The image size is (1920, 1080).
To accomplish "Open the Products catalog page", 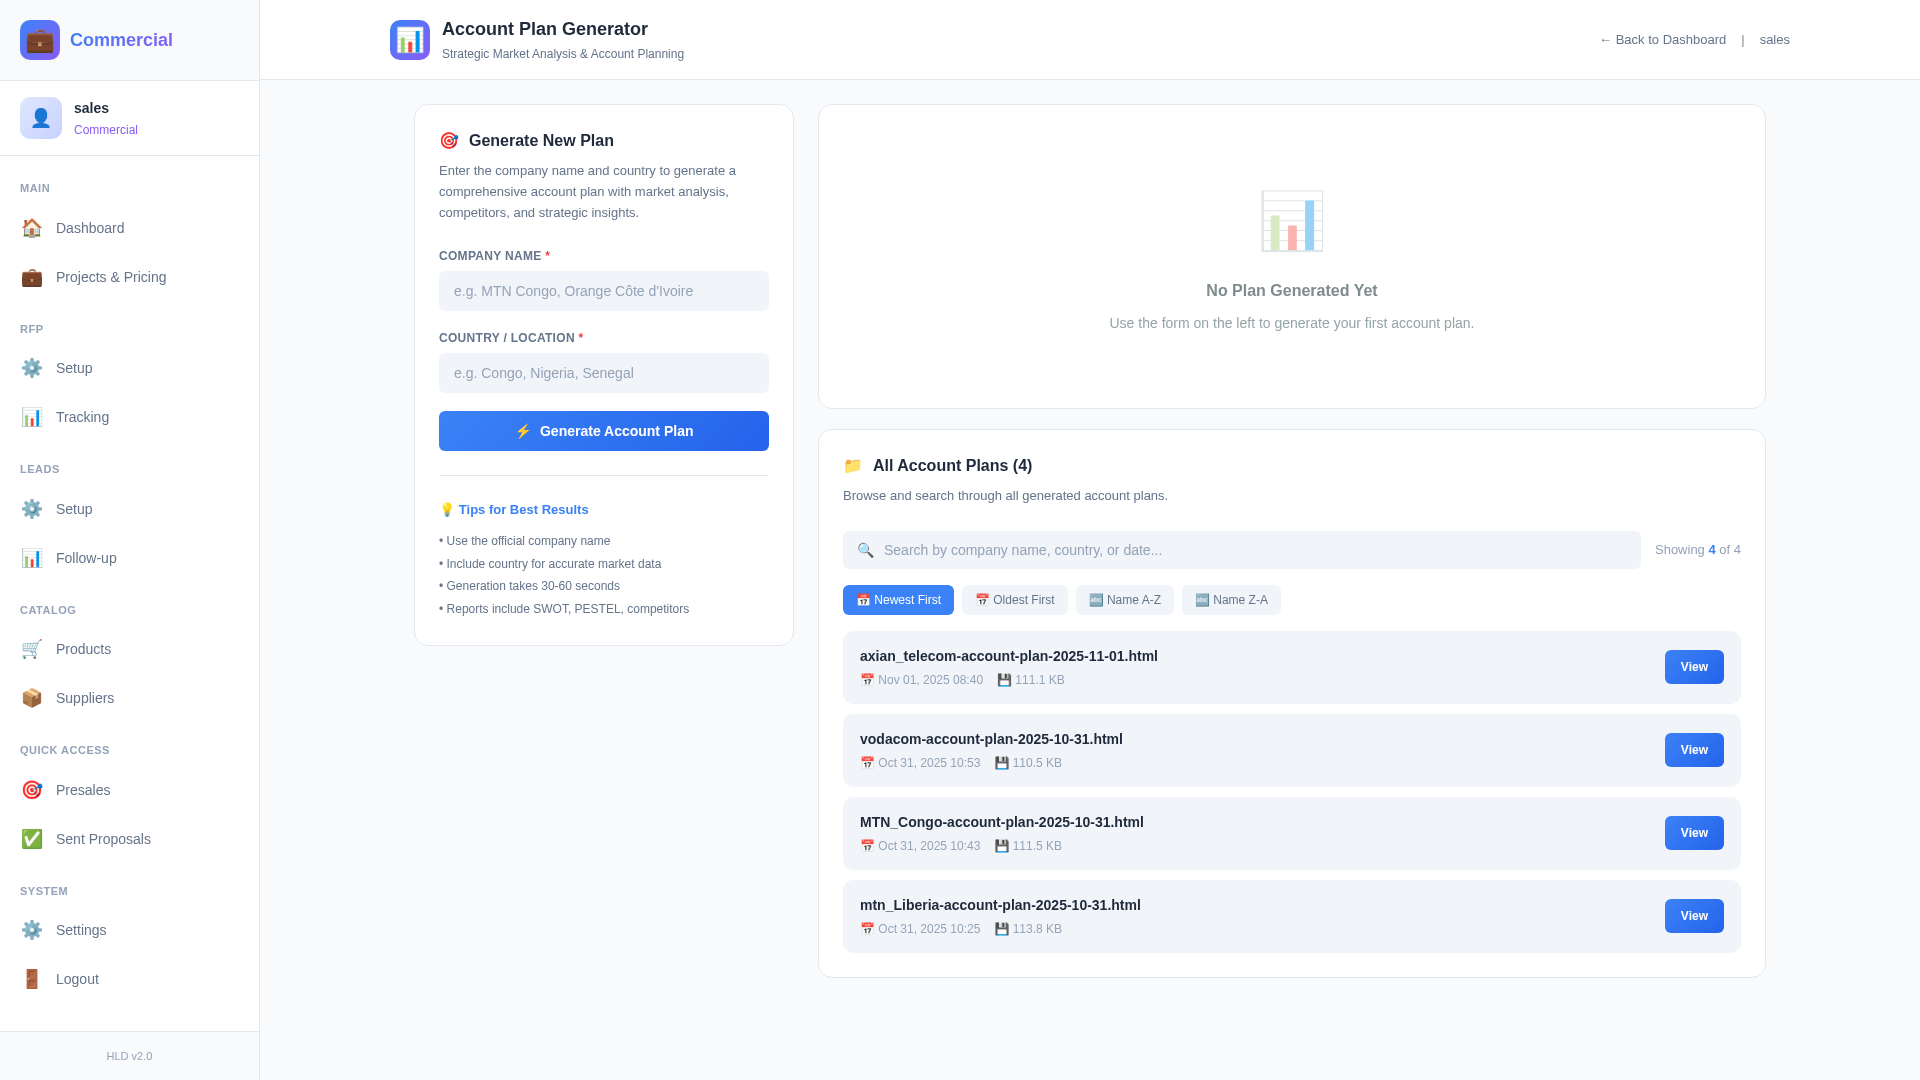I will [130, 649].
